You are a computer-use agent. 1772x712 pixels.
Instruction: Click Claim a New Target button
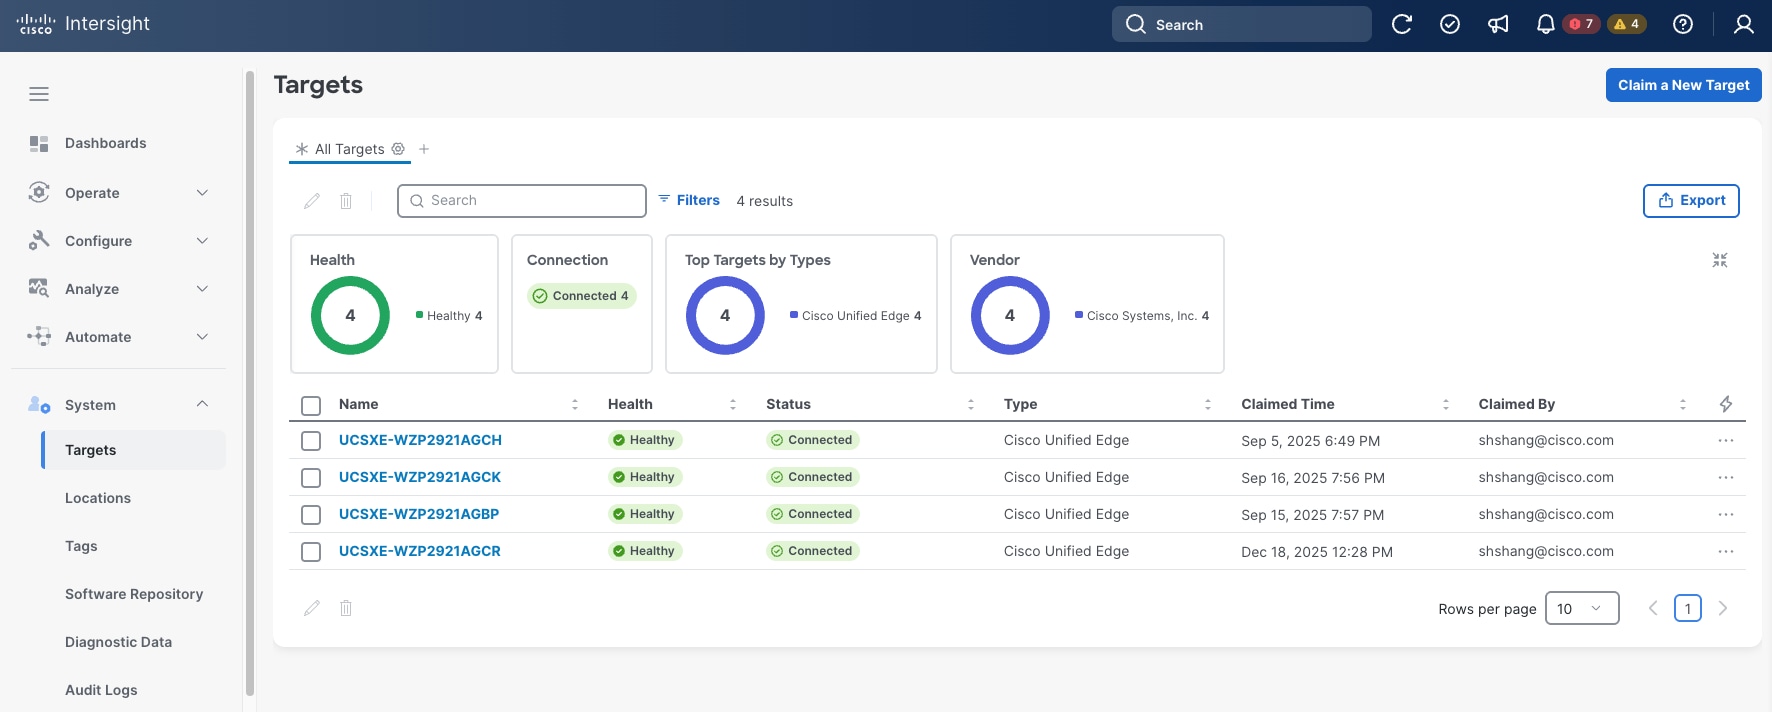pyautogui.click(x=1684, y=85)
